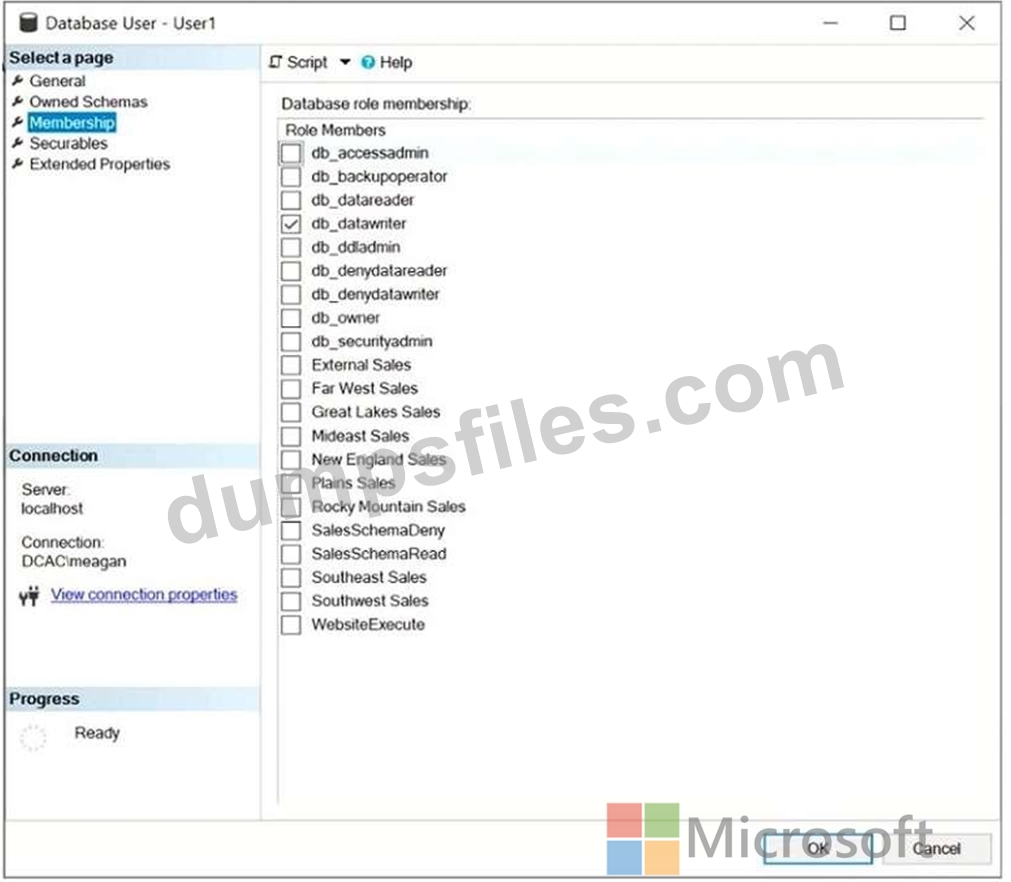Image resolution: width=1011 pixels, height=882 pixels.
Task: Select the Role Members column header
Action: 335,130
